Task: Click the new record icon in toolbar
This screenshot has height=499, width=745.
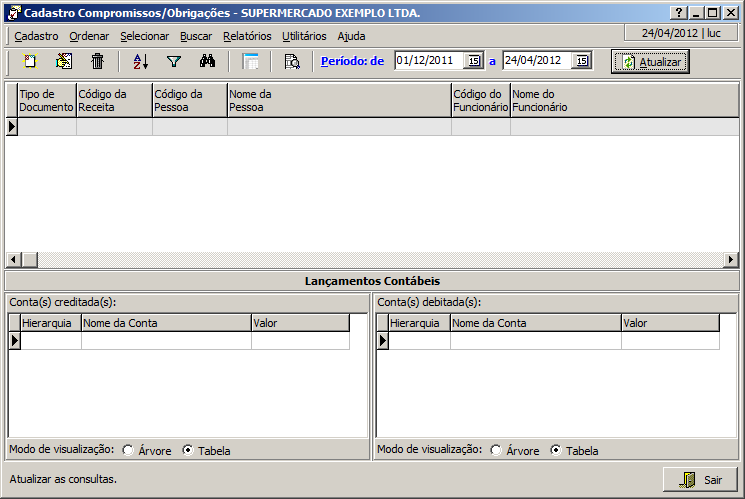Action: 30,61
